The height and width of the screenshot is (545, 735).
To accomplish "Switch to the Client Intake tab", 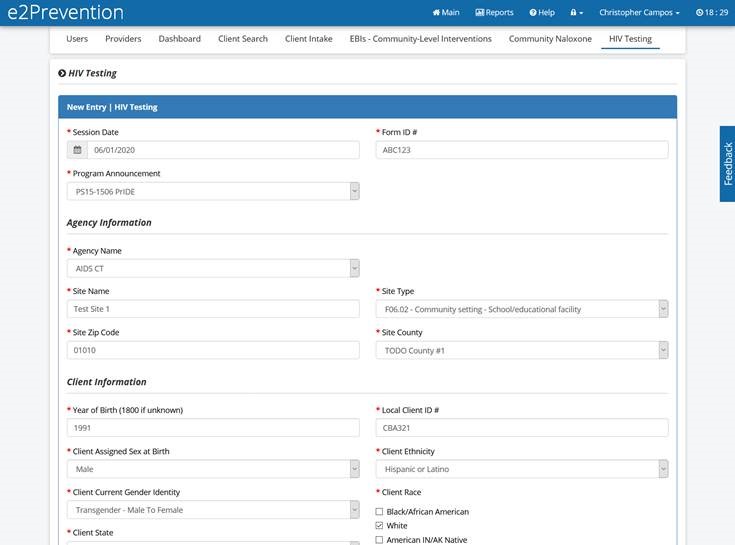I will (309, 39).
